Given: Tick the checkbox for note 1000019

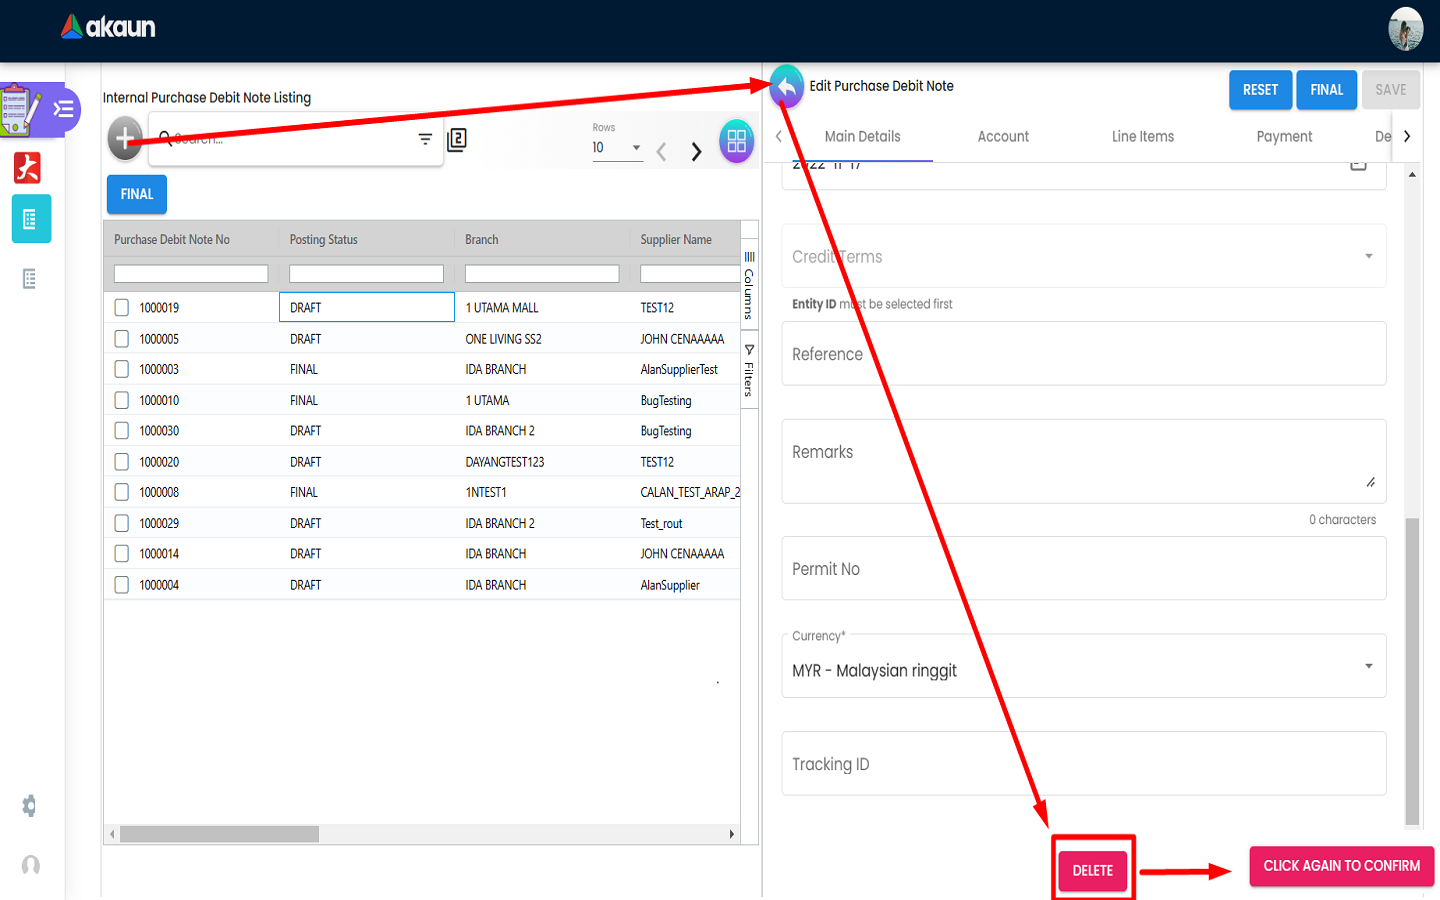Looking at the screenshot, I should (122, 308).
